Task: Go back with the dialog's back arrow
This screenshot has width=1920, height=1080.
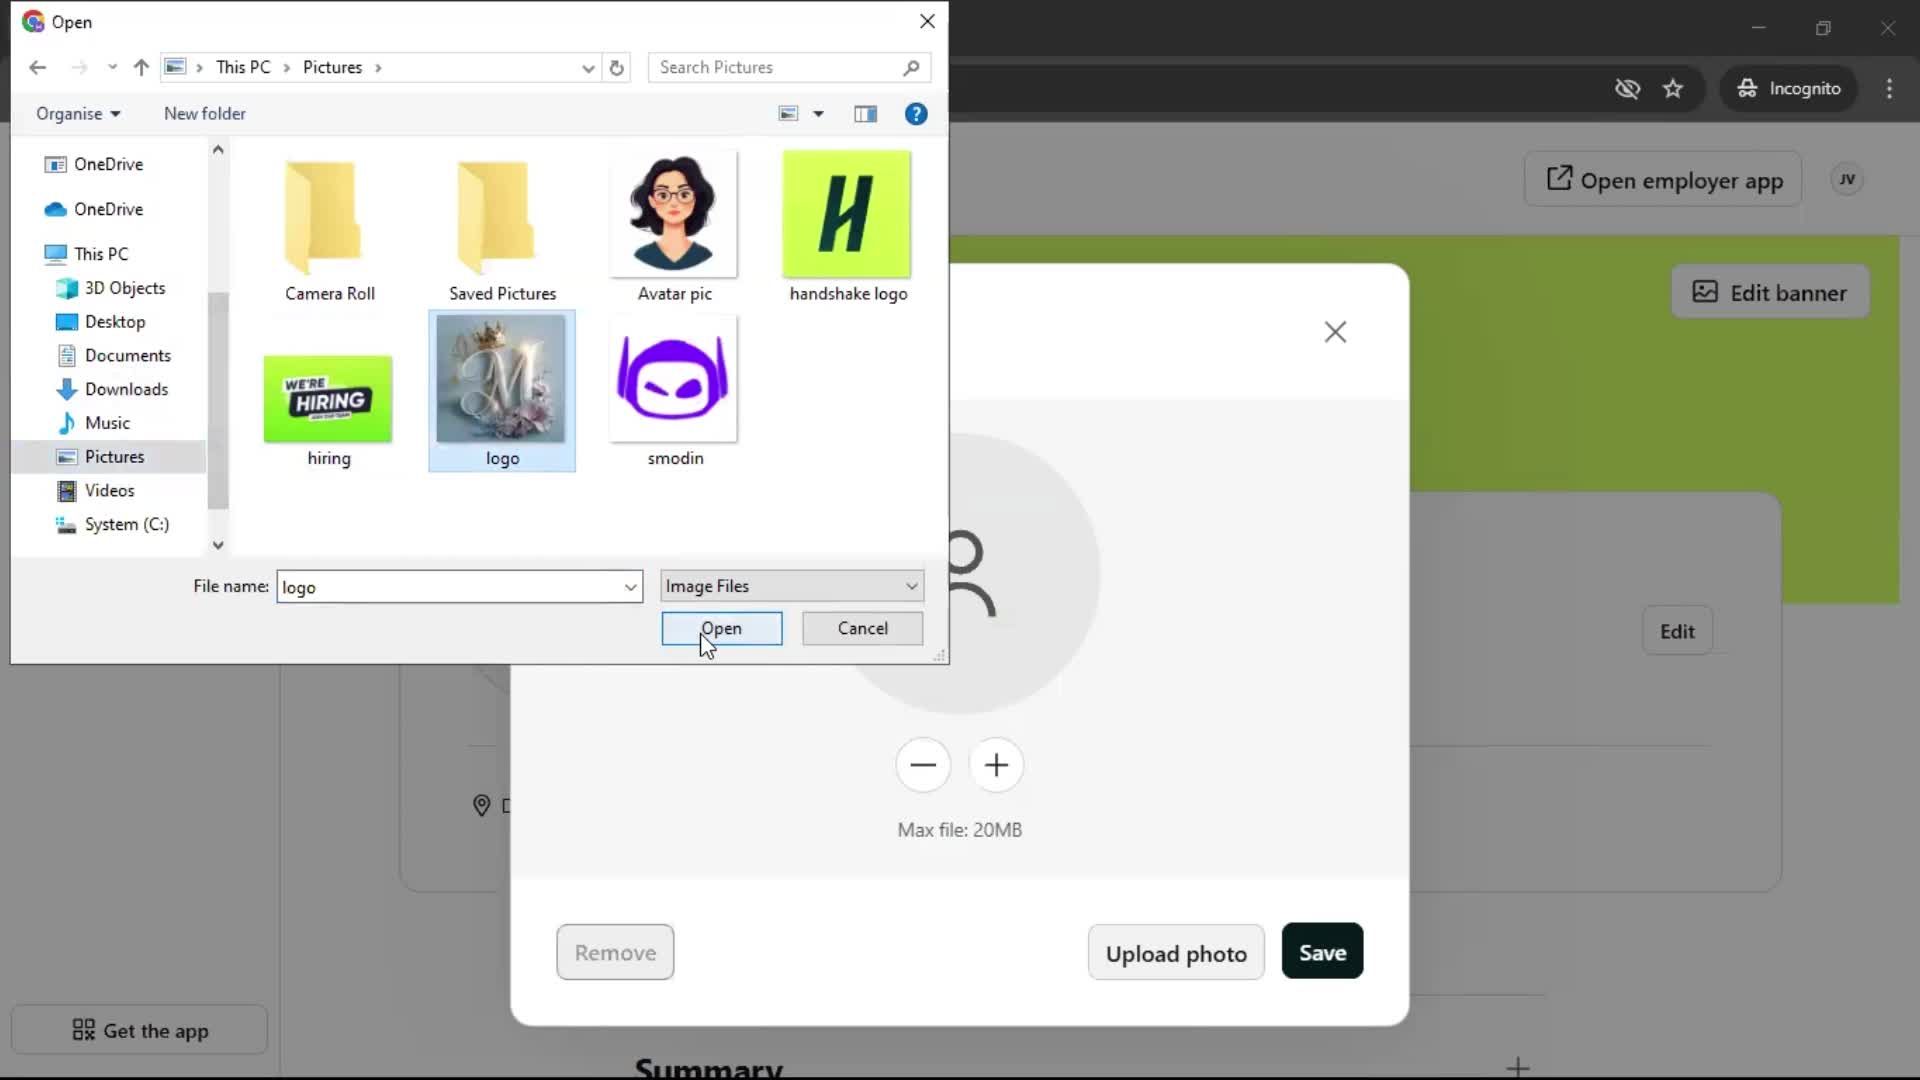Action: (x=37, y=67)
